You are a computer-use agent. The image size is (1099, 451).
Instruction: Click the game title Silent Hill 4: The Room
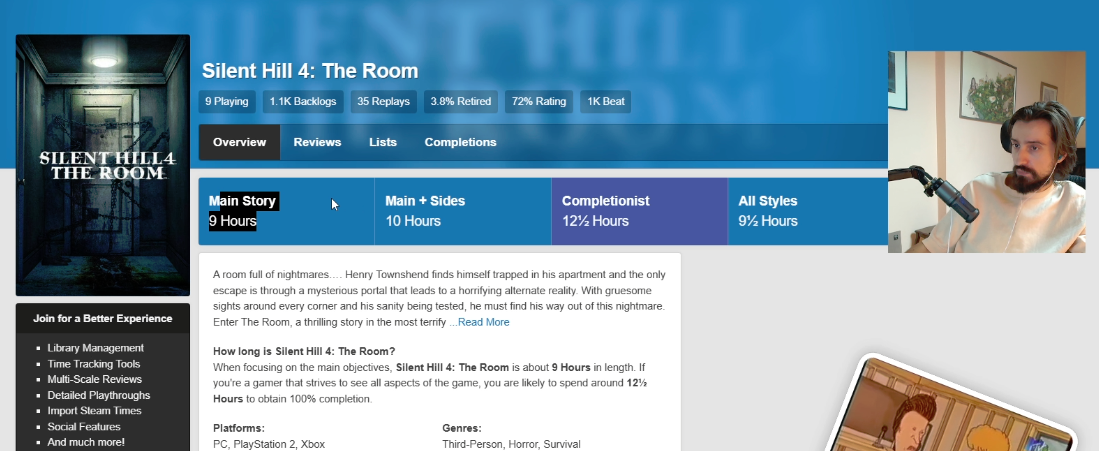click(x=310, y=71)
